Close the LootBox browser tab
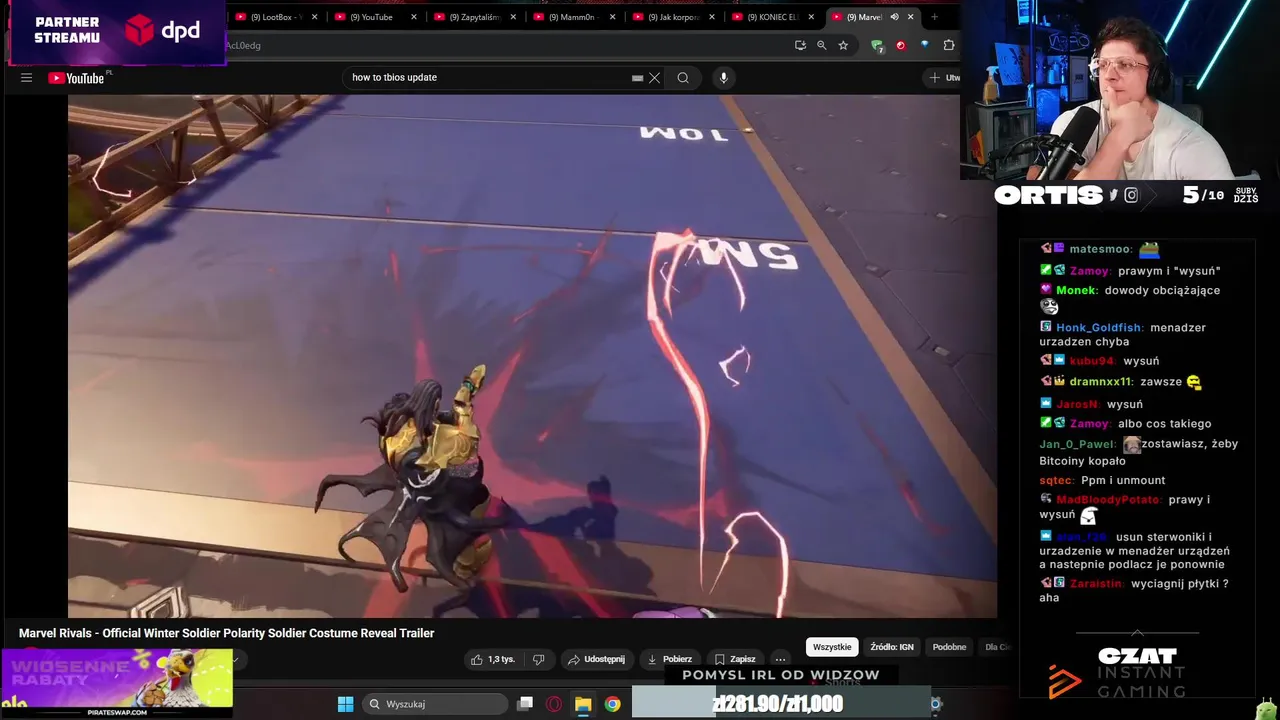The height and width of the screenshot is (720, 1280). click(315, 17)
